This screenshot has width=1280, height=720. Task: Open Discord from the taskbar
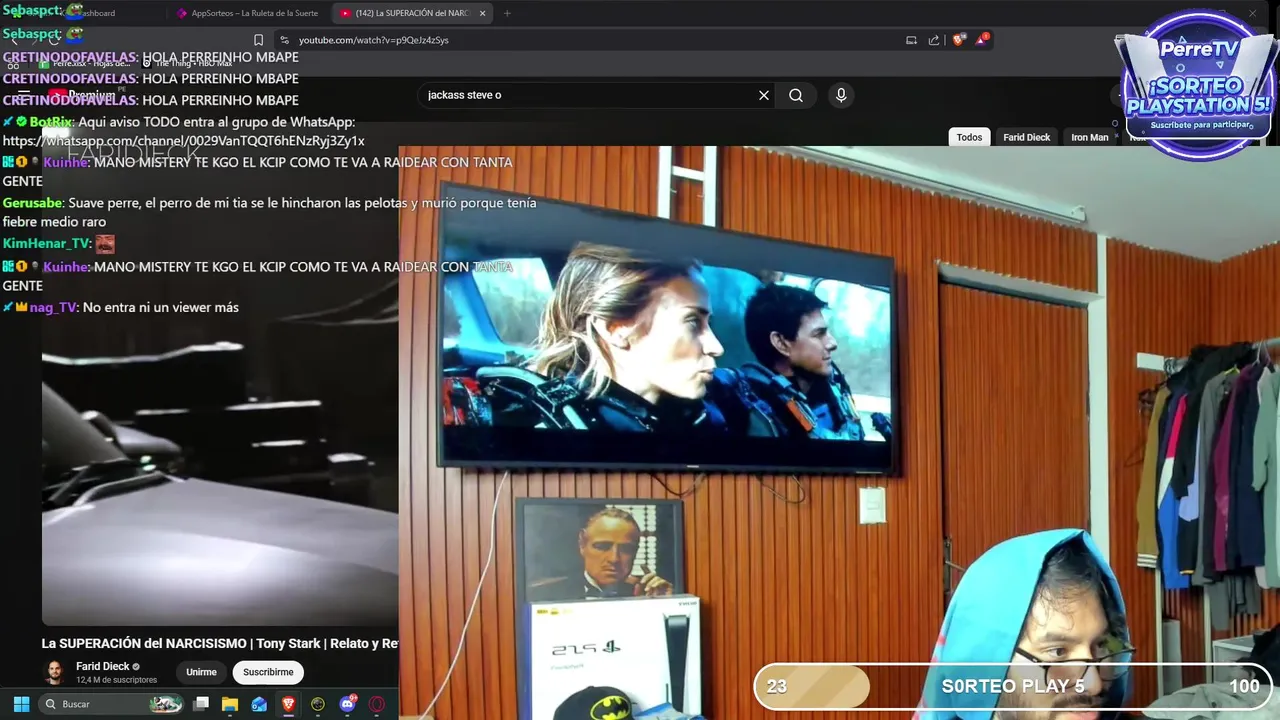click(x=348, y=704)
